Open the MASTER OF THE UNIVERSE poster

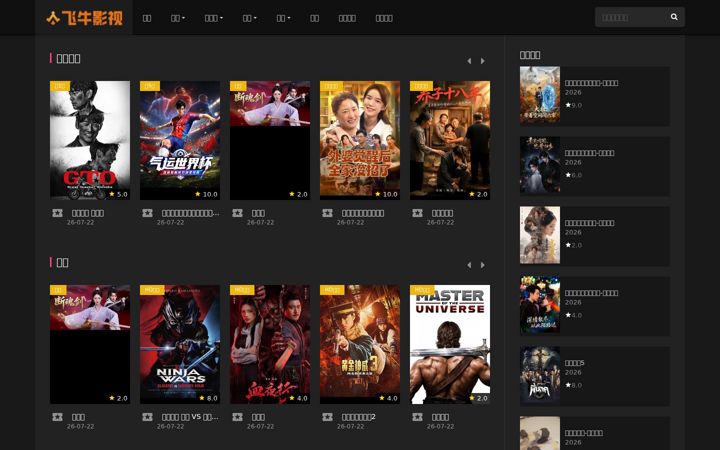(450, 344)
